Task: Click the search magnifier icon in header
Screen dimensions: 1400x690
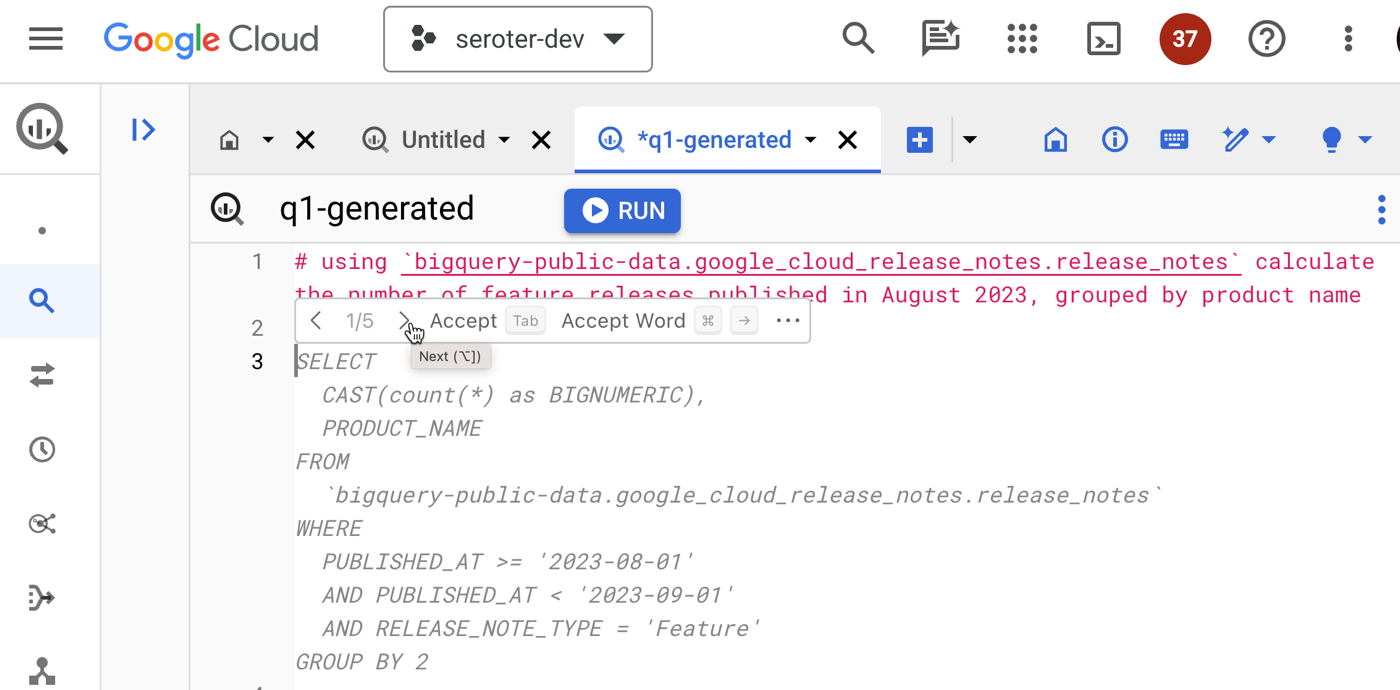Action: pos(858,39)
